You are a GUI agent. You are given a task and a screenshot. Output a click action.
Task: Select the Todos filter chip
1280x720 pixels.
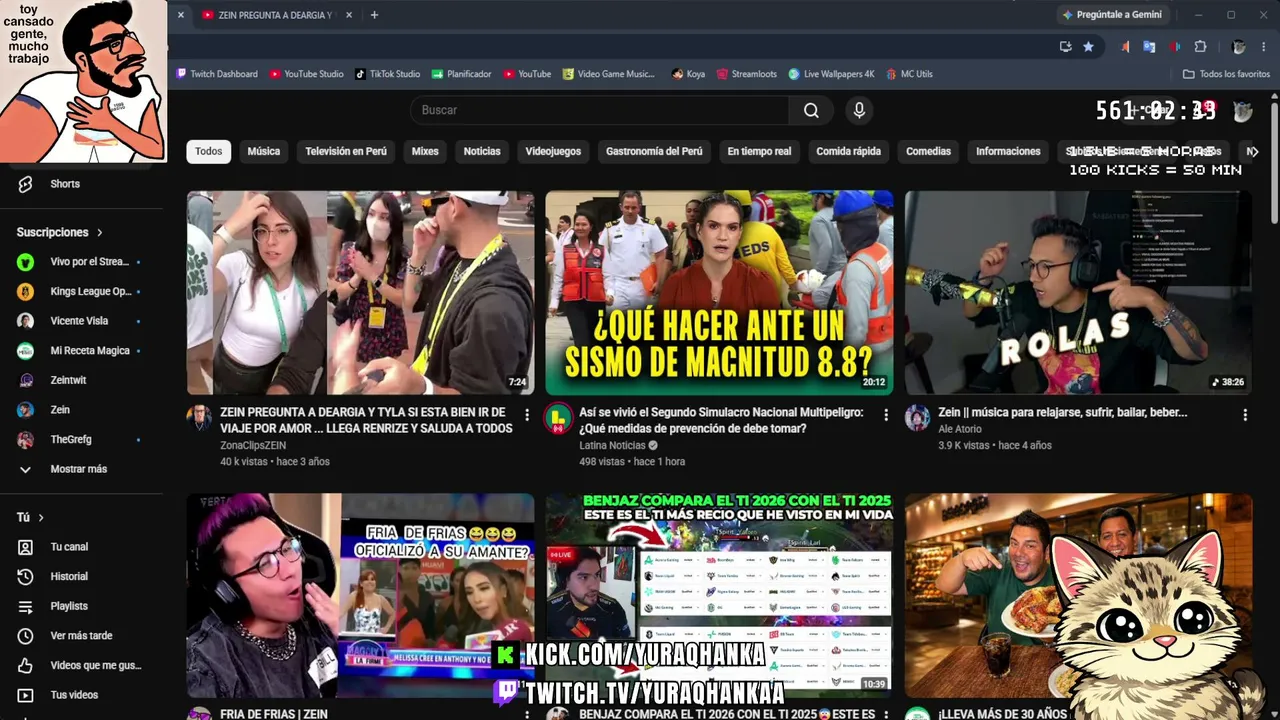pyautogui.click(x=209, y=151)
